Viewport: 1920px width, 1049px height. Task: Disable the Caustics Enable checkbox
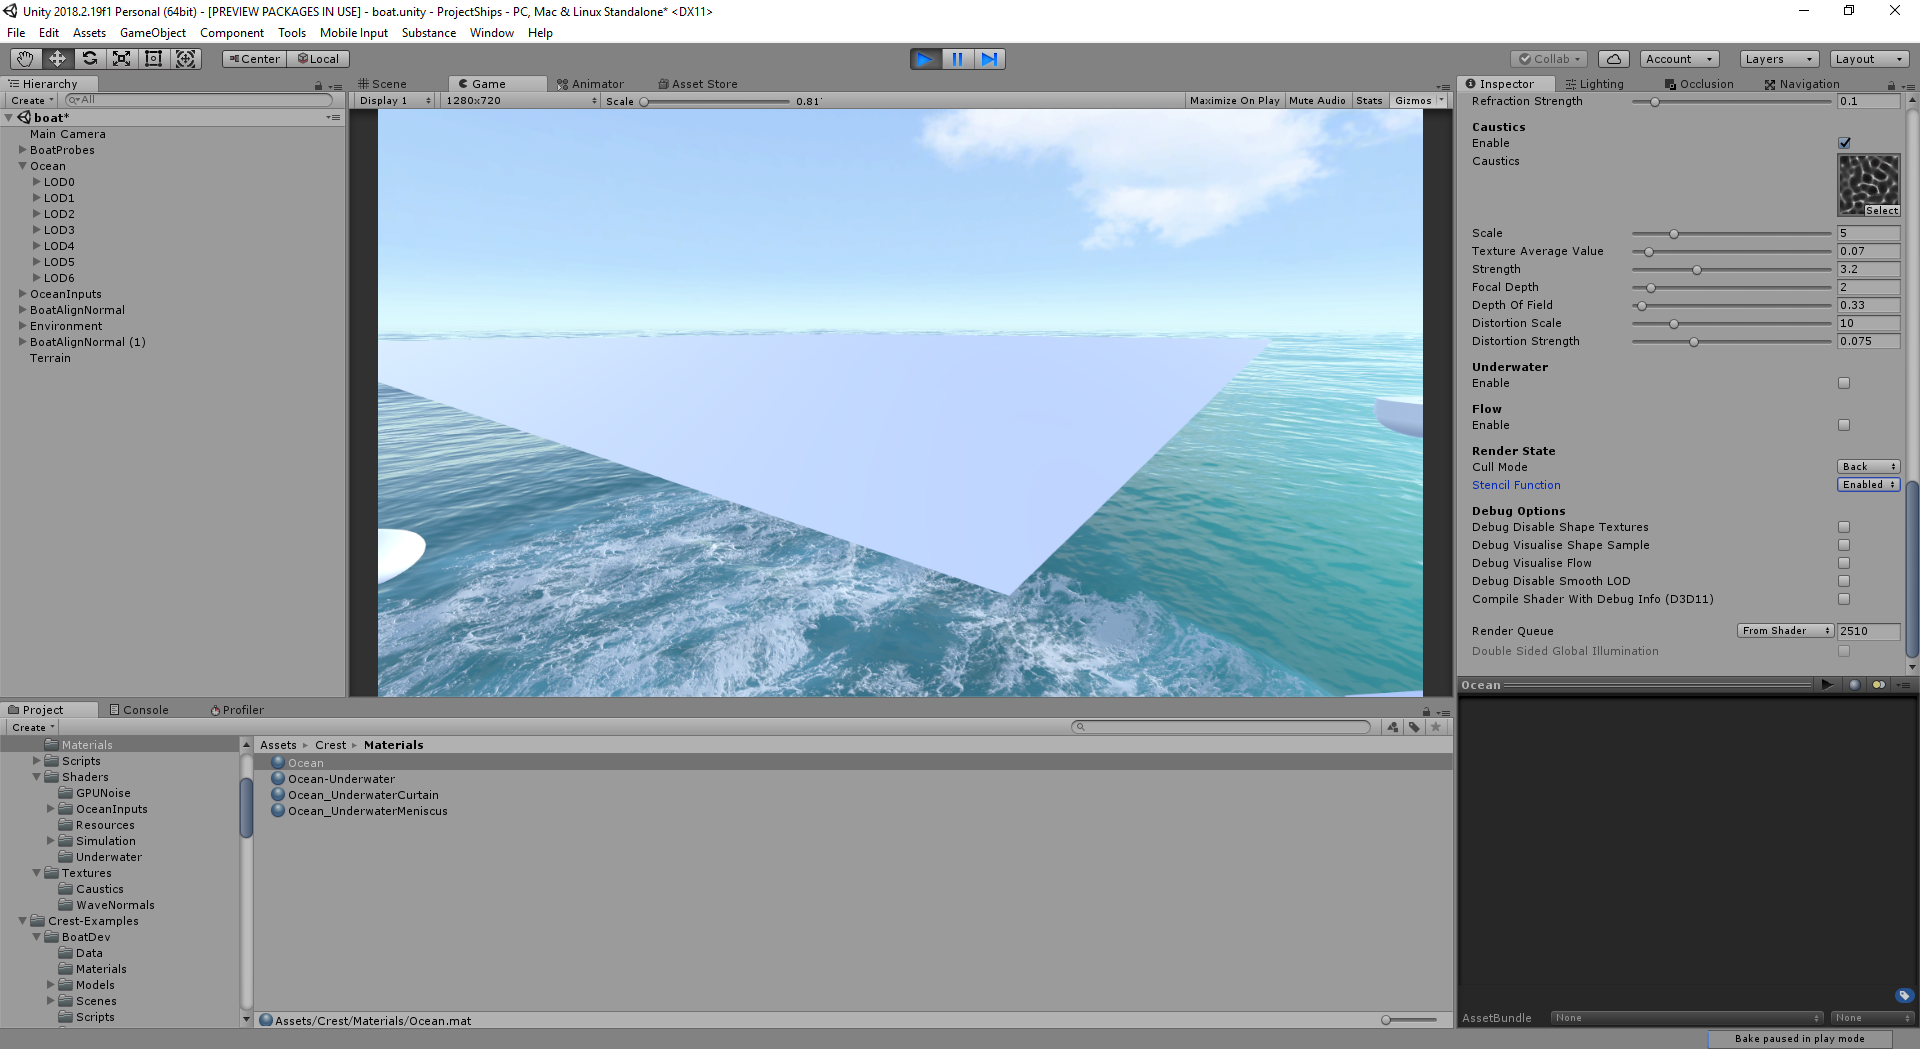click(1844, 143)
